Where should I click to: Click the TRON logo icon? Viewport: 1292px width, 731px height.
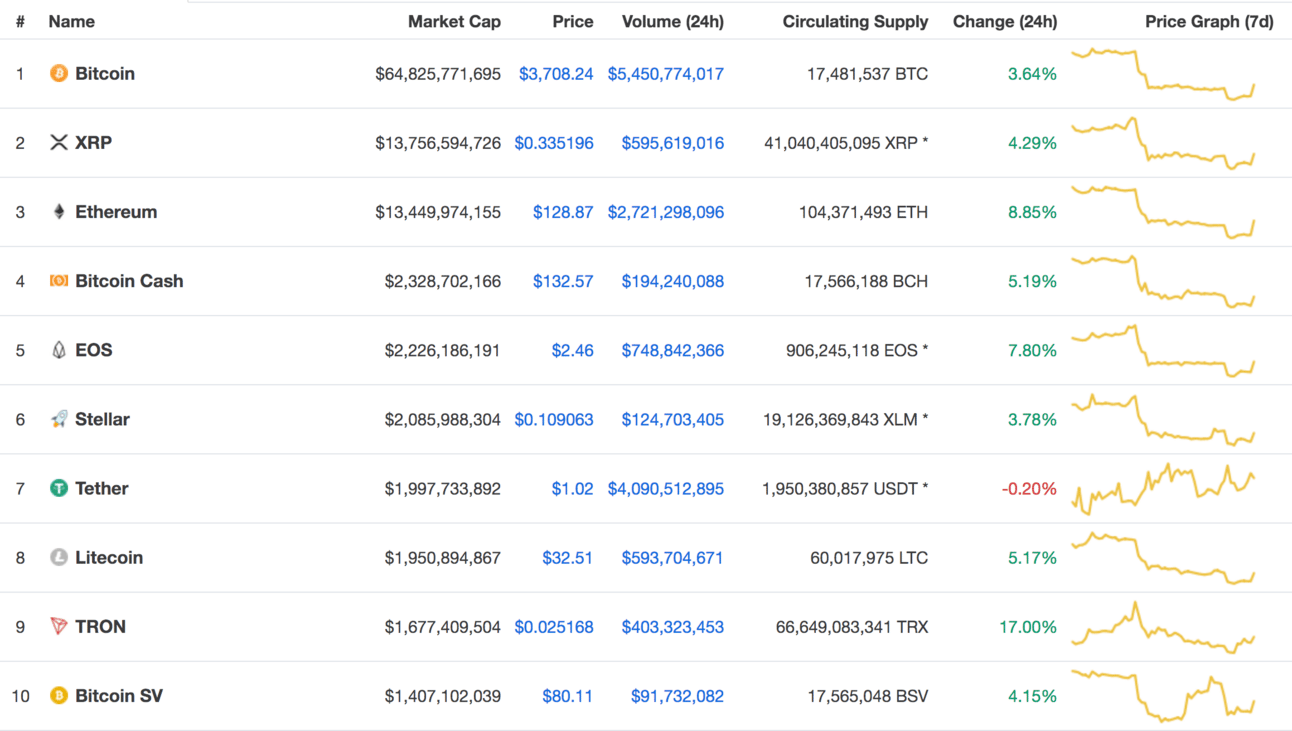click(x=59, y=626)
